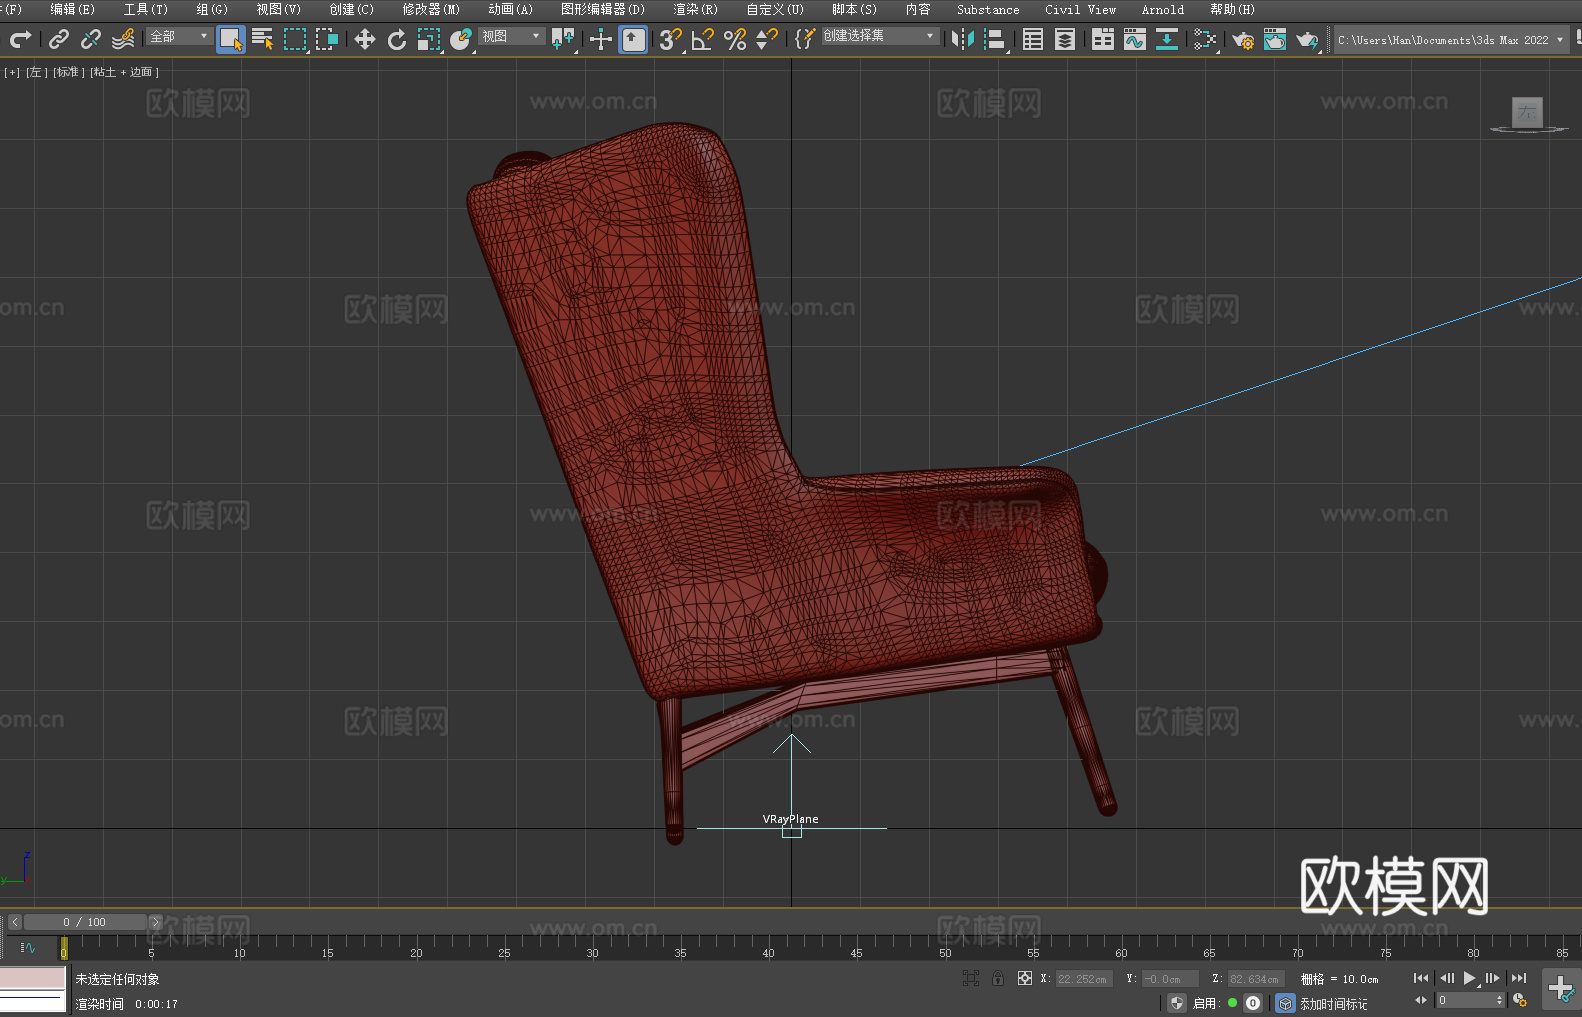Viewport: 1582px width, 1017px height.
Task: Toggle the Spinner Snap button
Action: coord(767,39)
